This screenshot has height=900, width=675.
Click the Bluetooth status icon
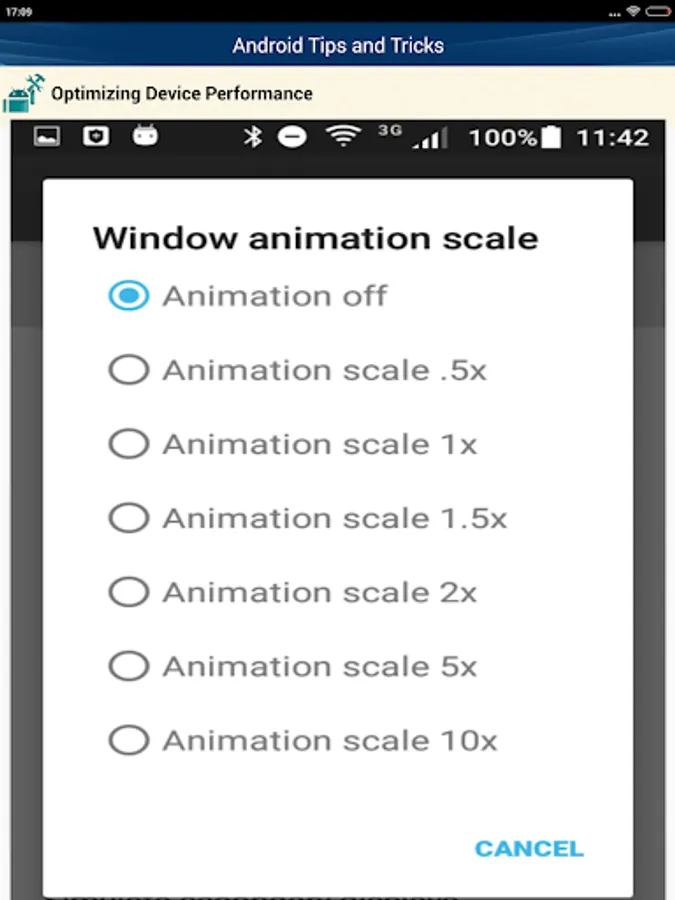253,137
